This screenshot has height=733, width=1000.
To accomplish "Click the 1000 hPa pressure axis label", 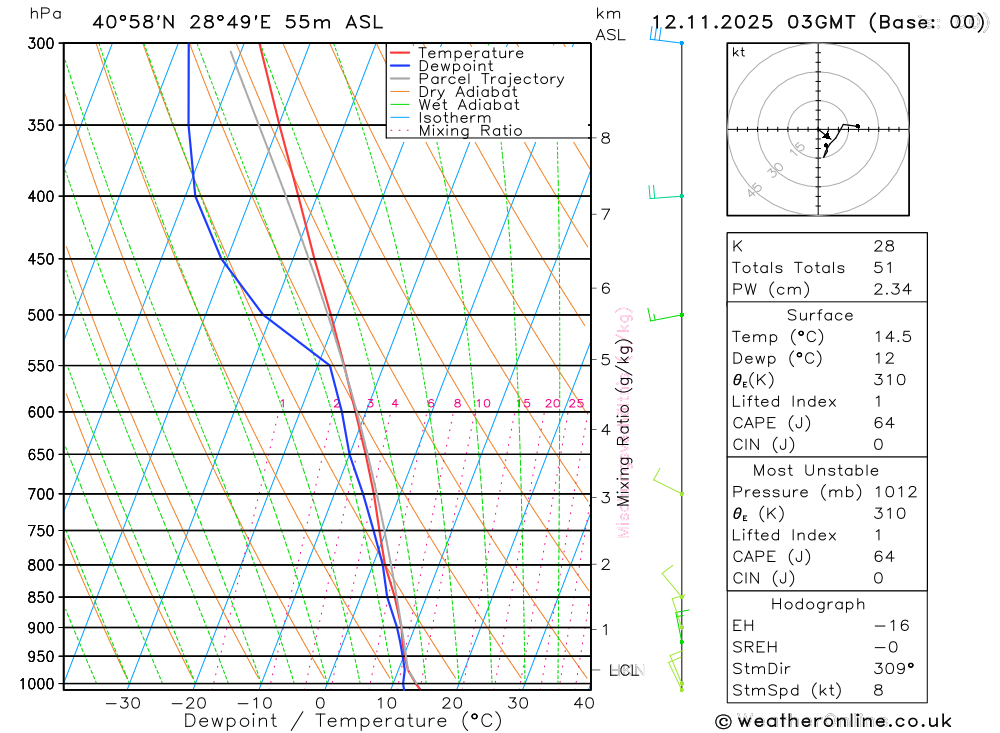I will [37, 685].
